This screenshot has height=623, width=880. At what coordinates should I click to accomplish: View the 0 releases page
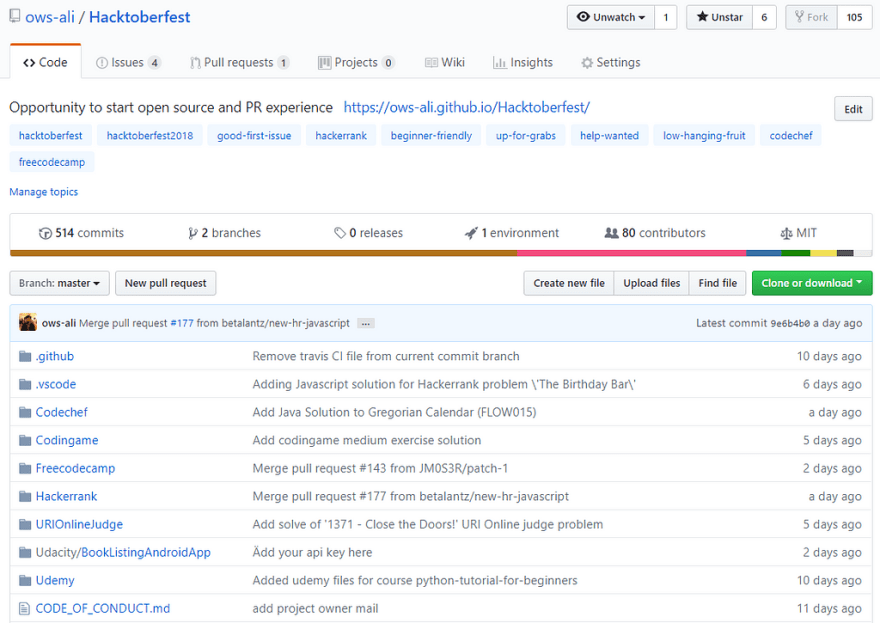coord(369,233)
